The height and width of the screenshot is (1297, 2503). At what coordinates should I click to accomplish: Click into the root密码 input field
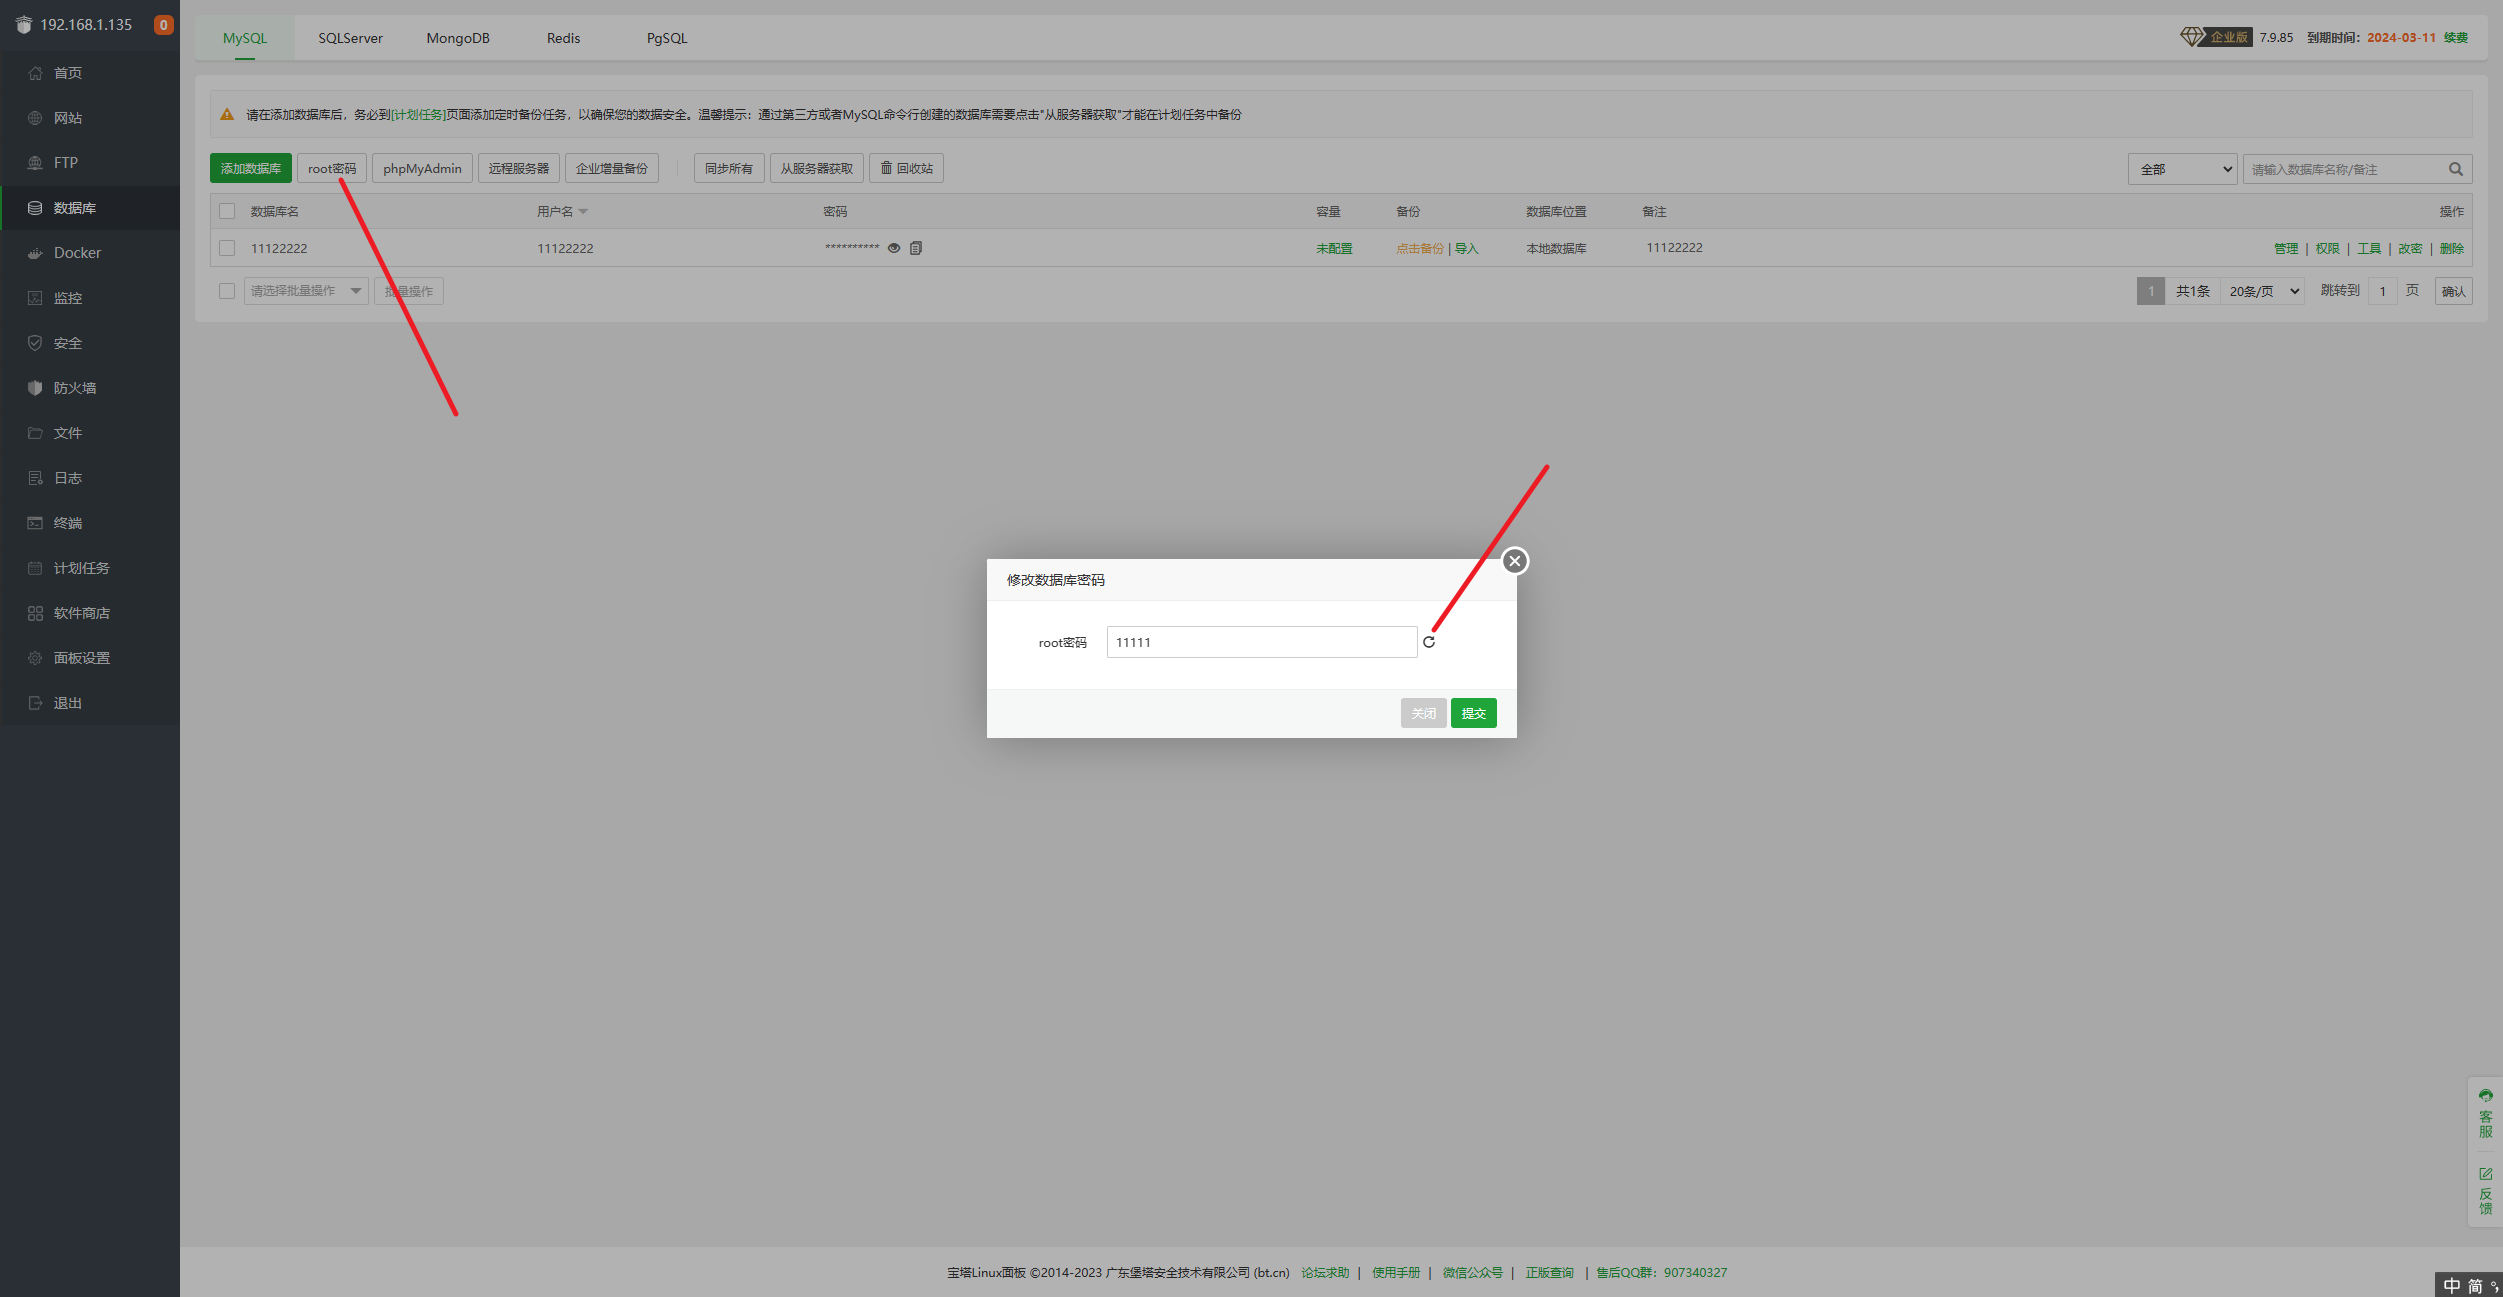pos(1260,642)
